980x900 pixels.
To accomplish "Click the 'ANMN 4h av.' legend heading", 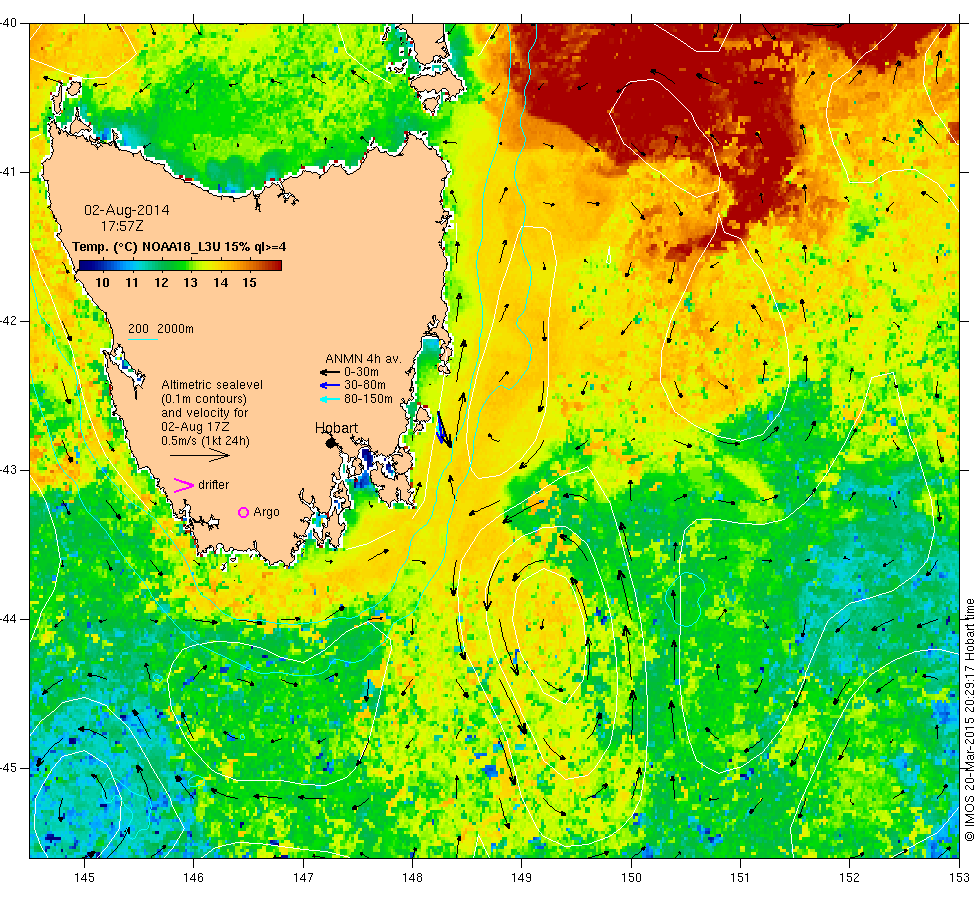I will (363, 359).
